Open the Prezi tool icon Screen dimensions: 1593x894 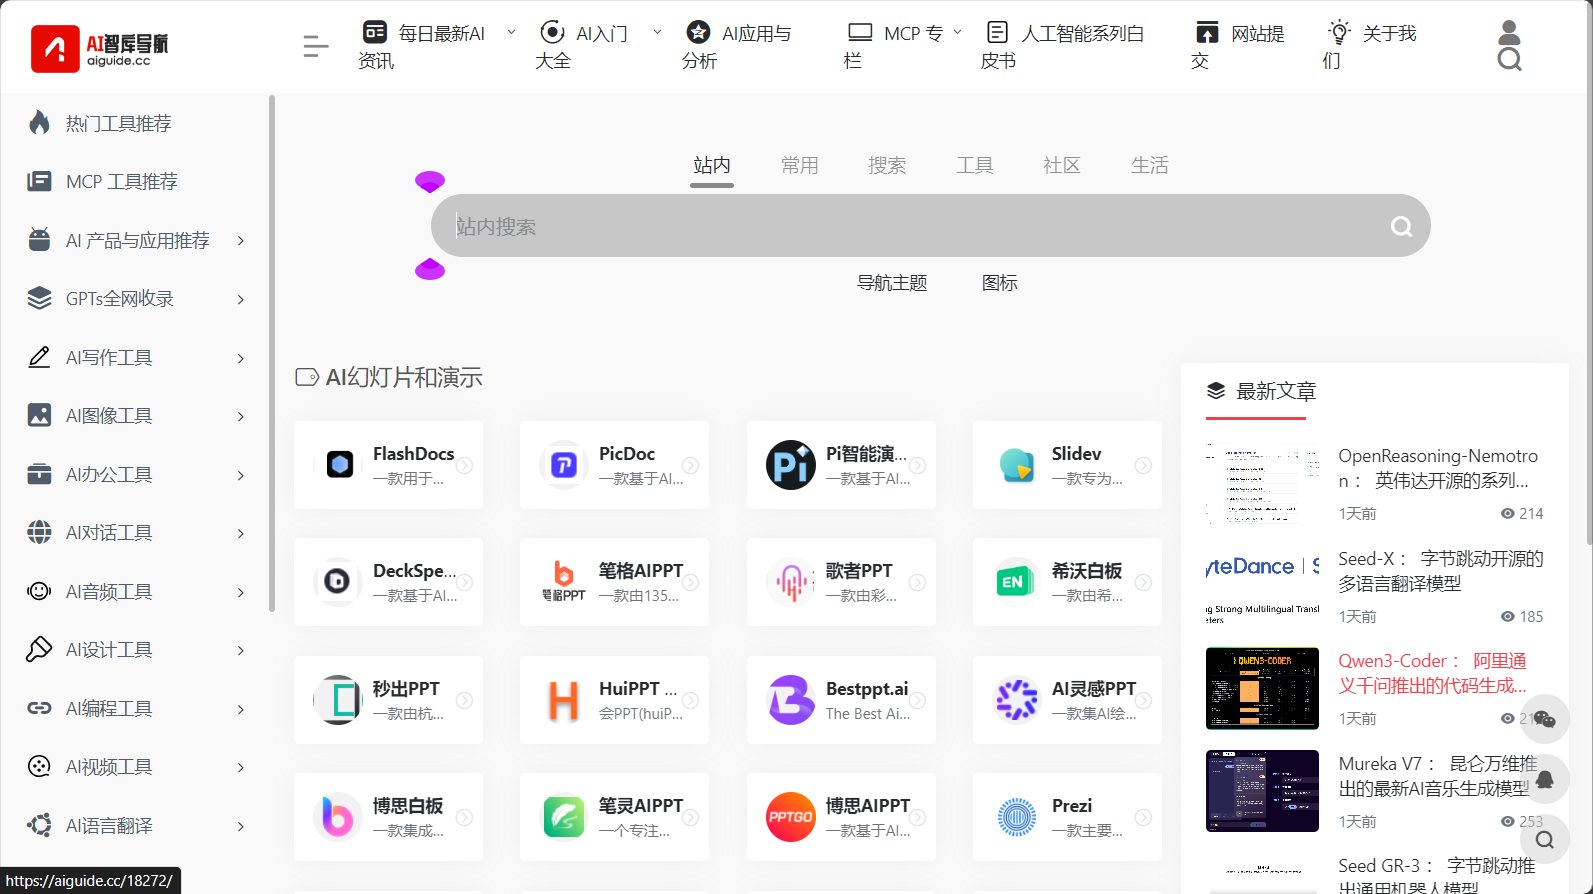tap(1017, 817)
